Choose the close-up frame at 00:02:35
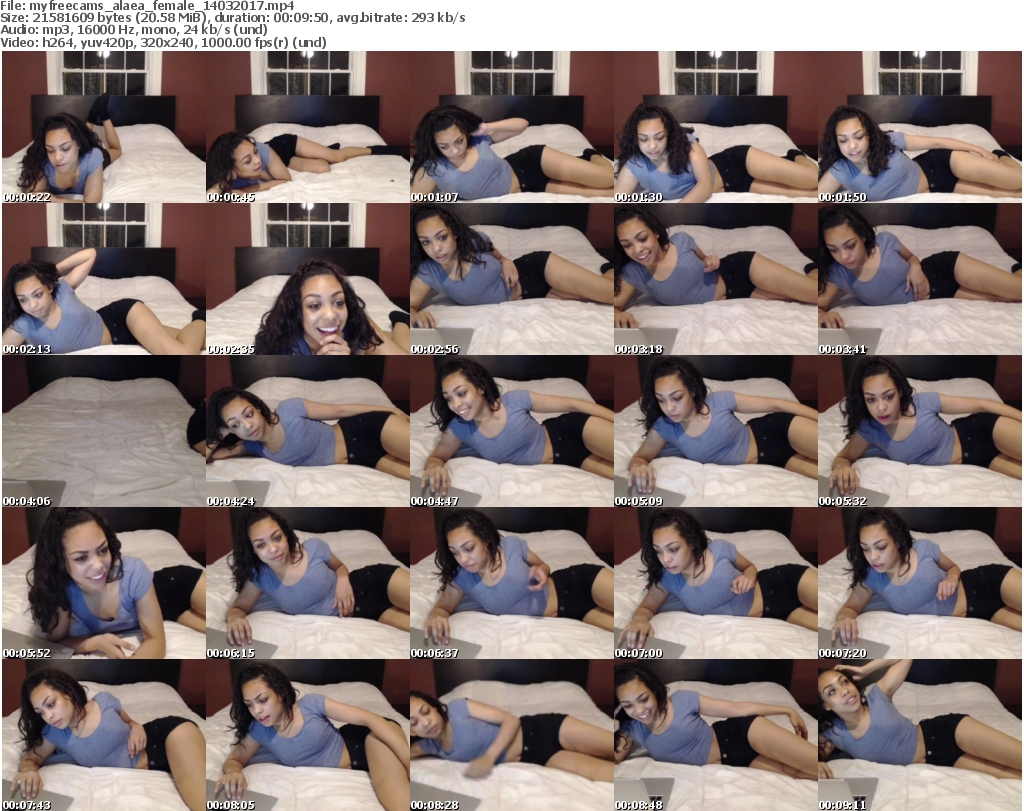The image size is (1024, 811). [308, 279]
